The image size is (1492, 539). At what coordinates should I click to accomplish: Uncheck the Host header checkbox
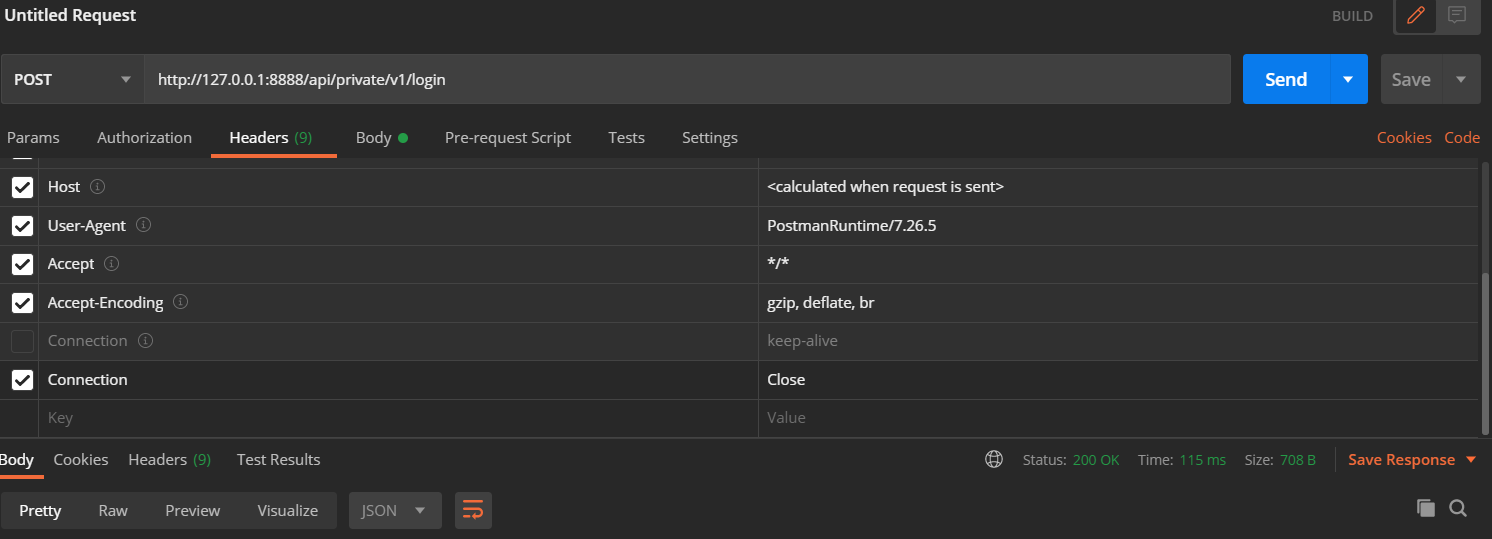pos(22,187)
